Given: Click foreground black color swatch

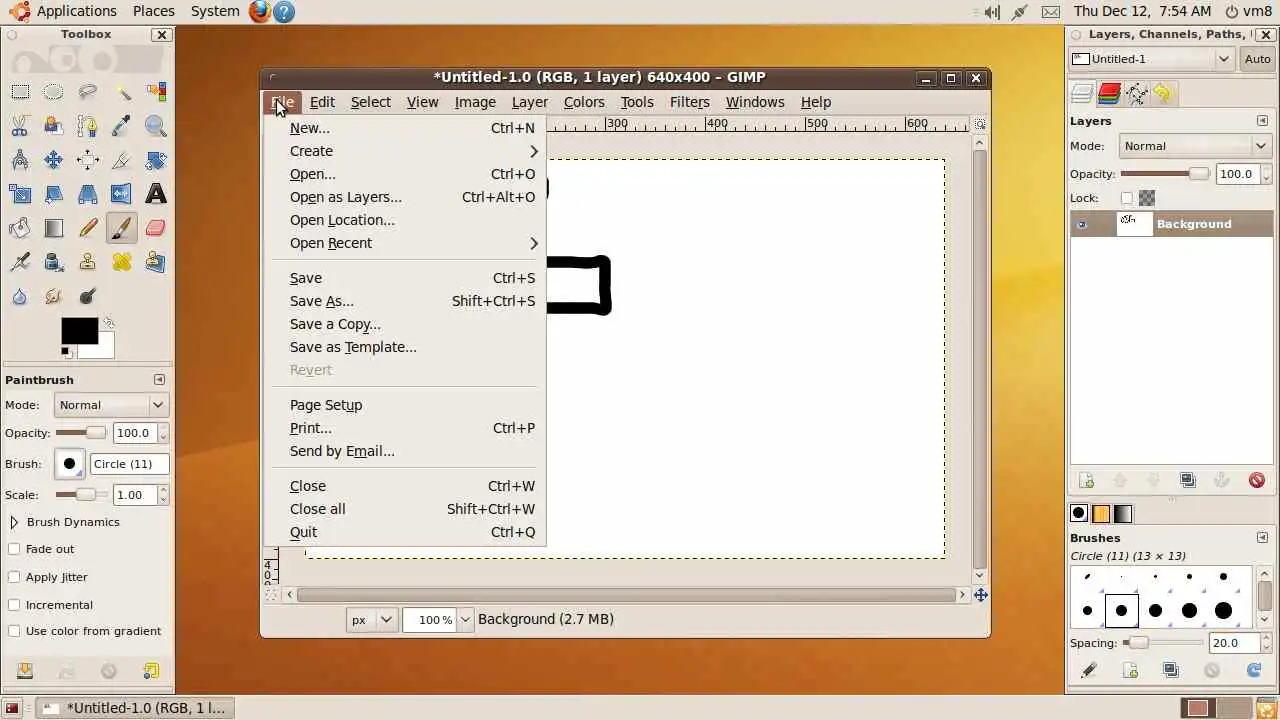Looking at the screenshot, I should coord(79,331).
